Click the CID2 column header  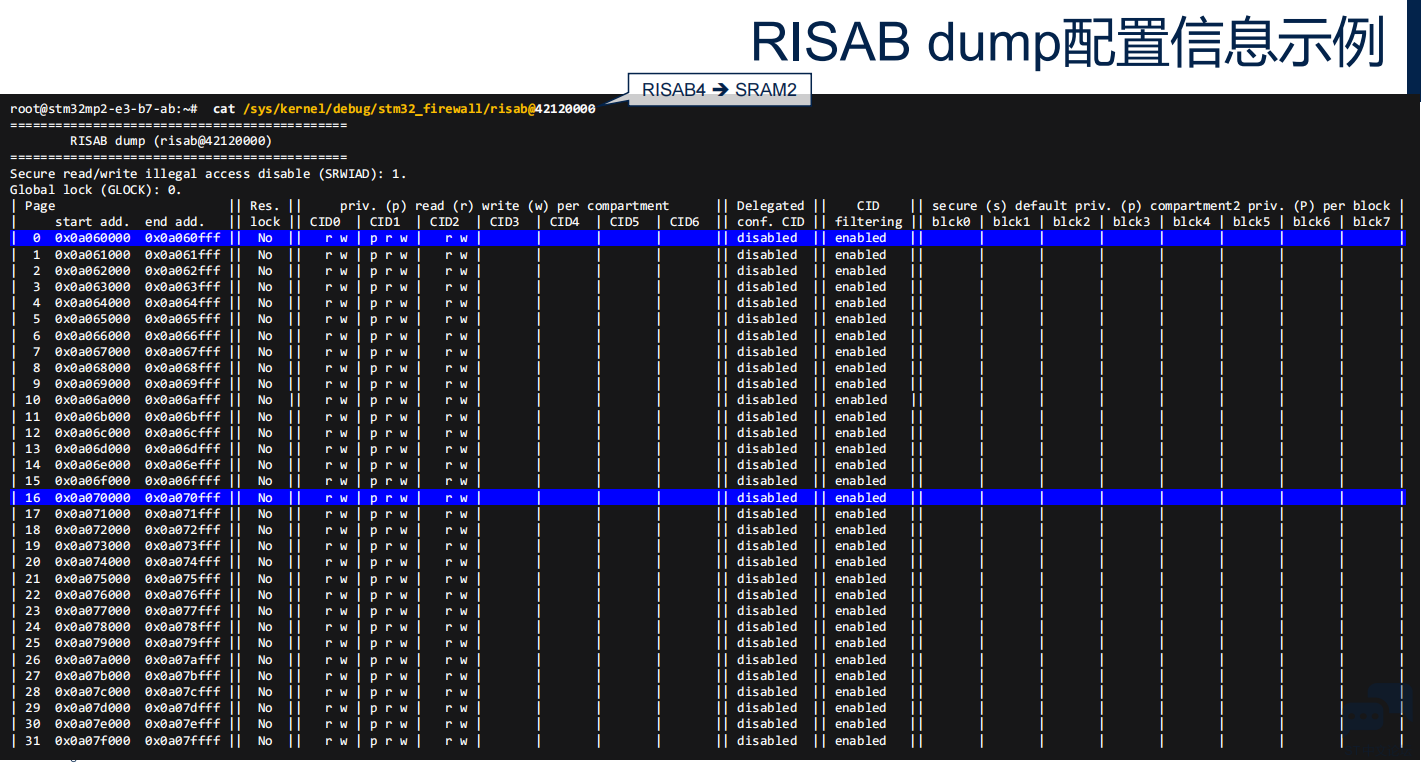[445, 222]
